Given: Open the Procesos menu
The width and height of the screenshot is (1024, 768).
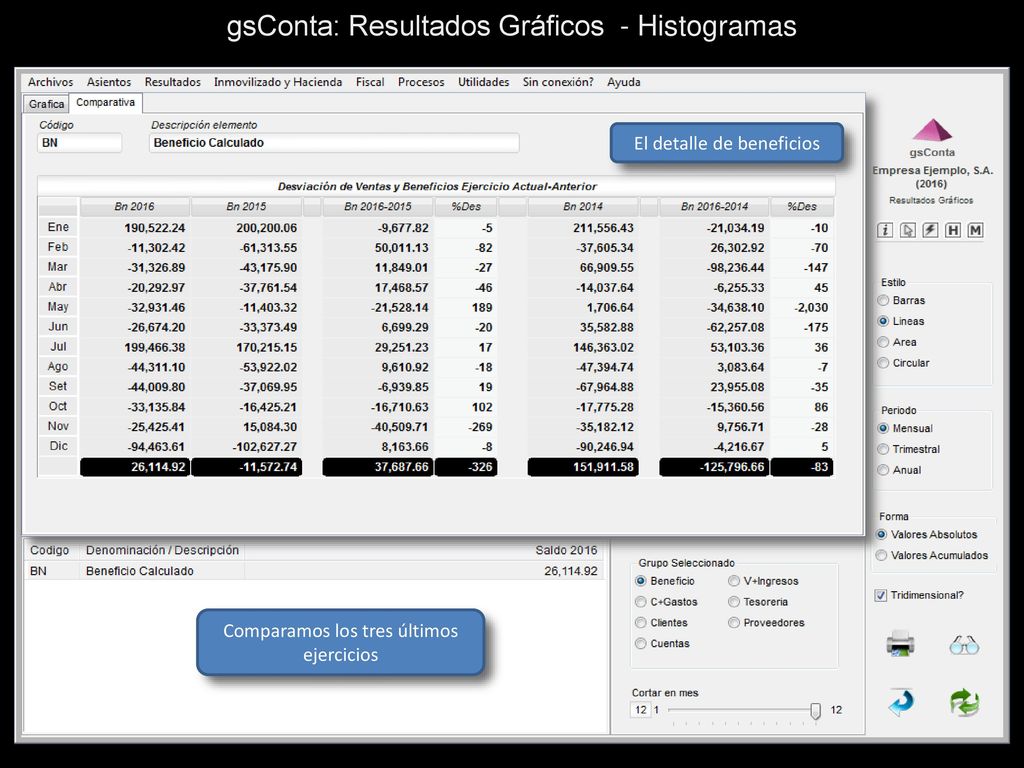Looking at the screenshot, I should click(421, 82).
